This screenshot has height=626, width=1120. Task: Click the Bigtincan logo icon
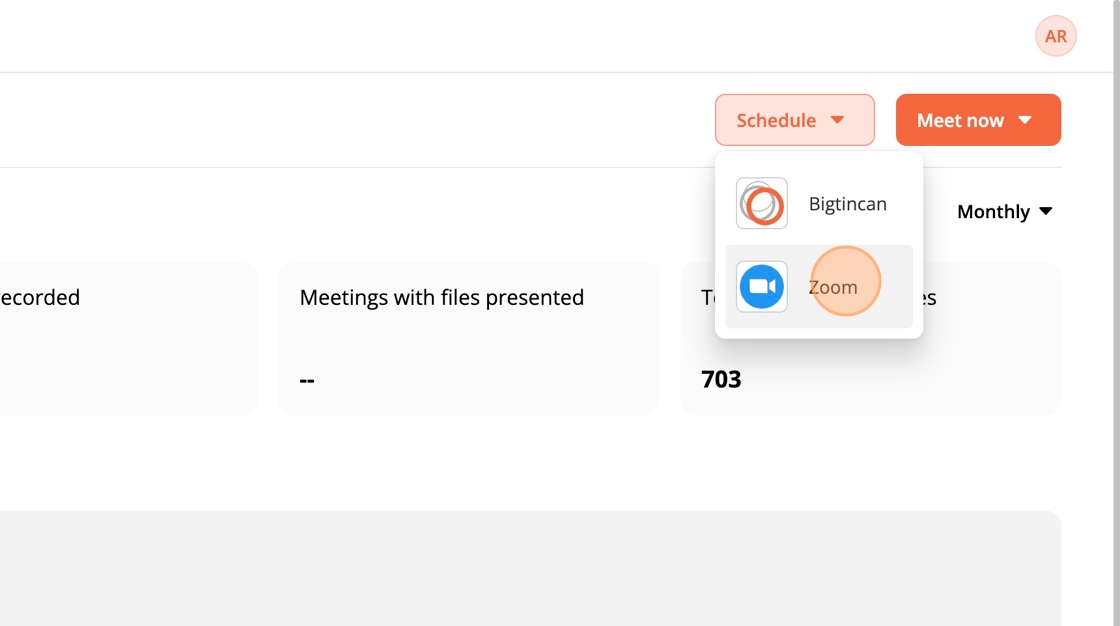(x=762, y=203)
